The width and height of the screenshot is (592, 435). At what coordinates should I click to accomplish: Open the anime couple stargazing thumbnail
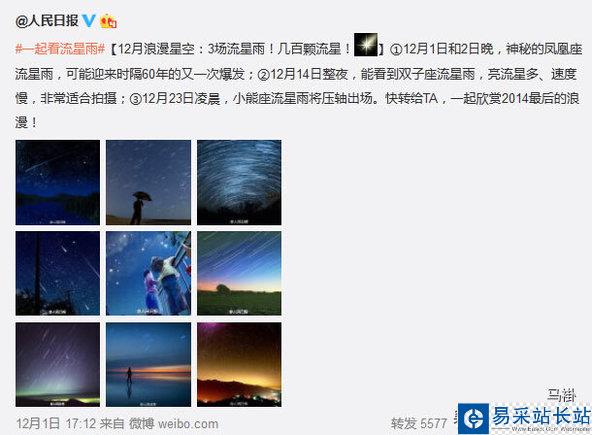148,273
